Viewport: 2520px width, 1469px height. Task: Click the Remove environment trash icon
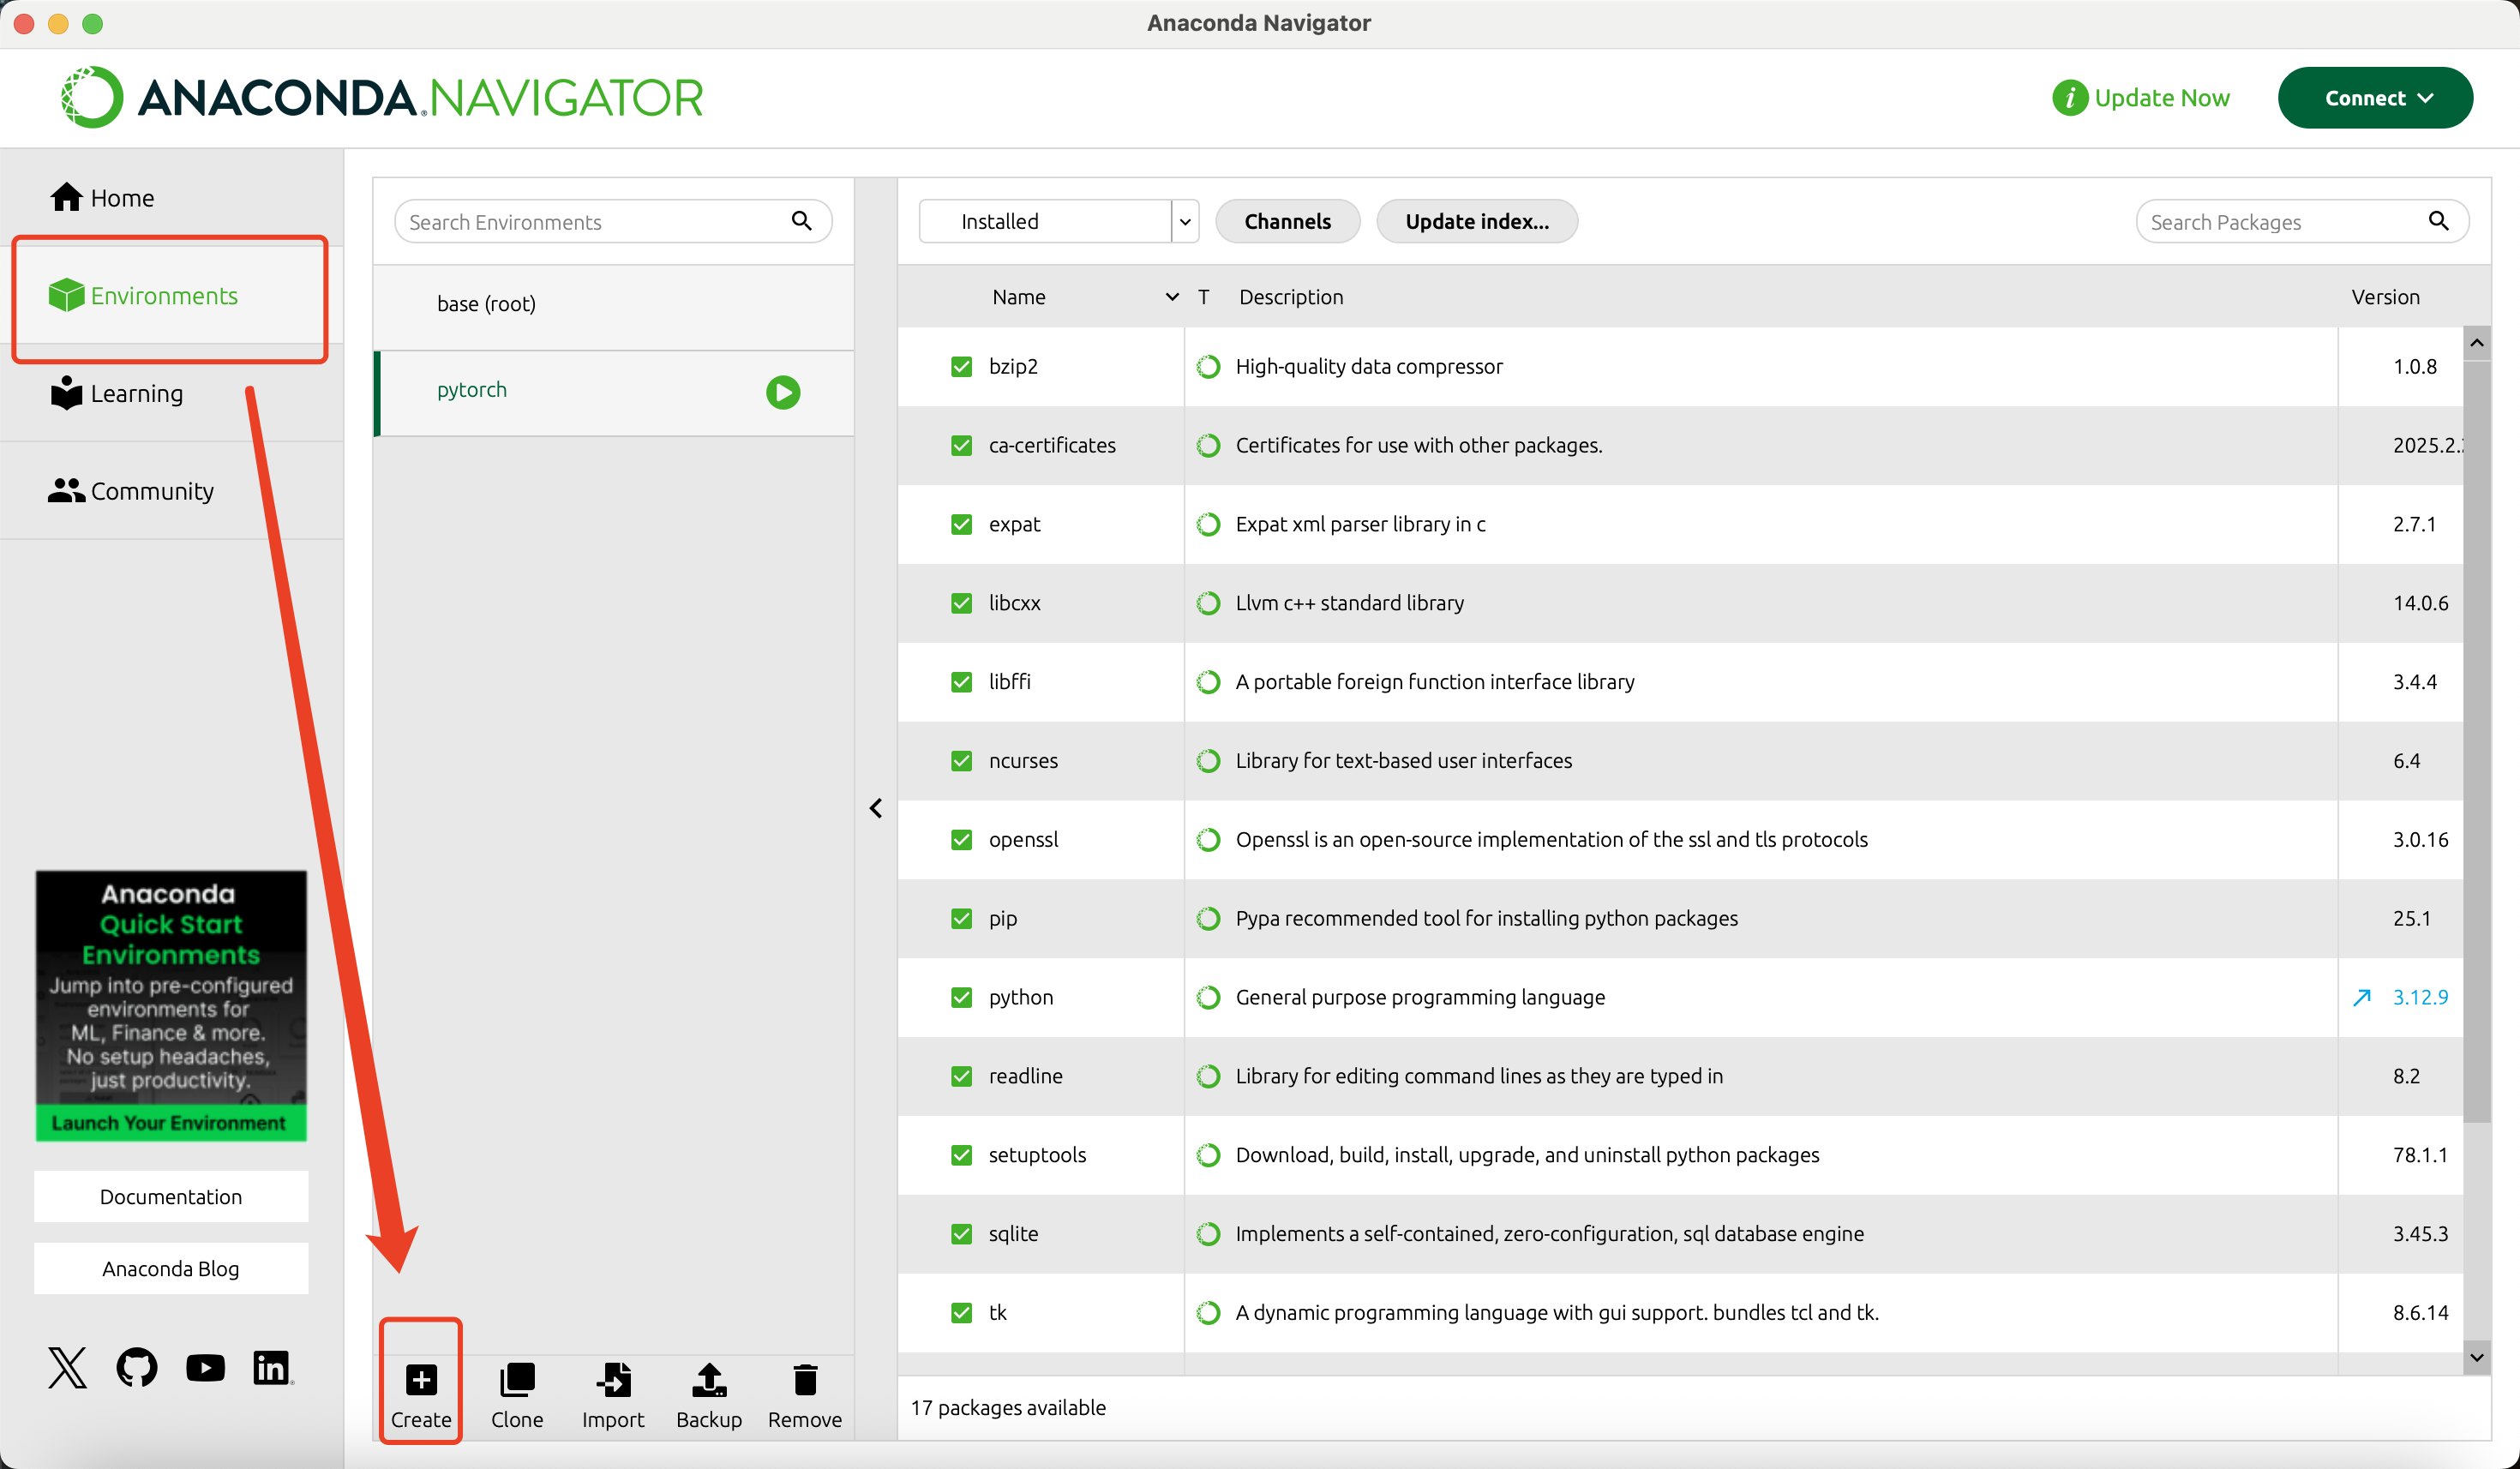805,1380
